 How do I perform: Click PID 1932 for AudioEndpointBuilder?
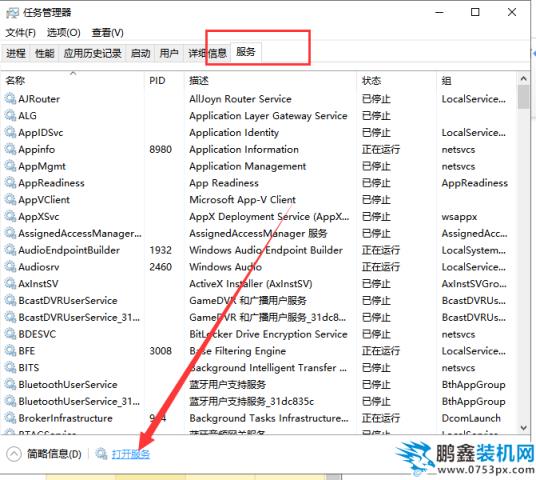[x=161, y=250]
